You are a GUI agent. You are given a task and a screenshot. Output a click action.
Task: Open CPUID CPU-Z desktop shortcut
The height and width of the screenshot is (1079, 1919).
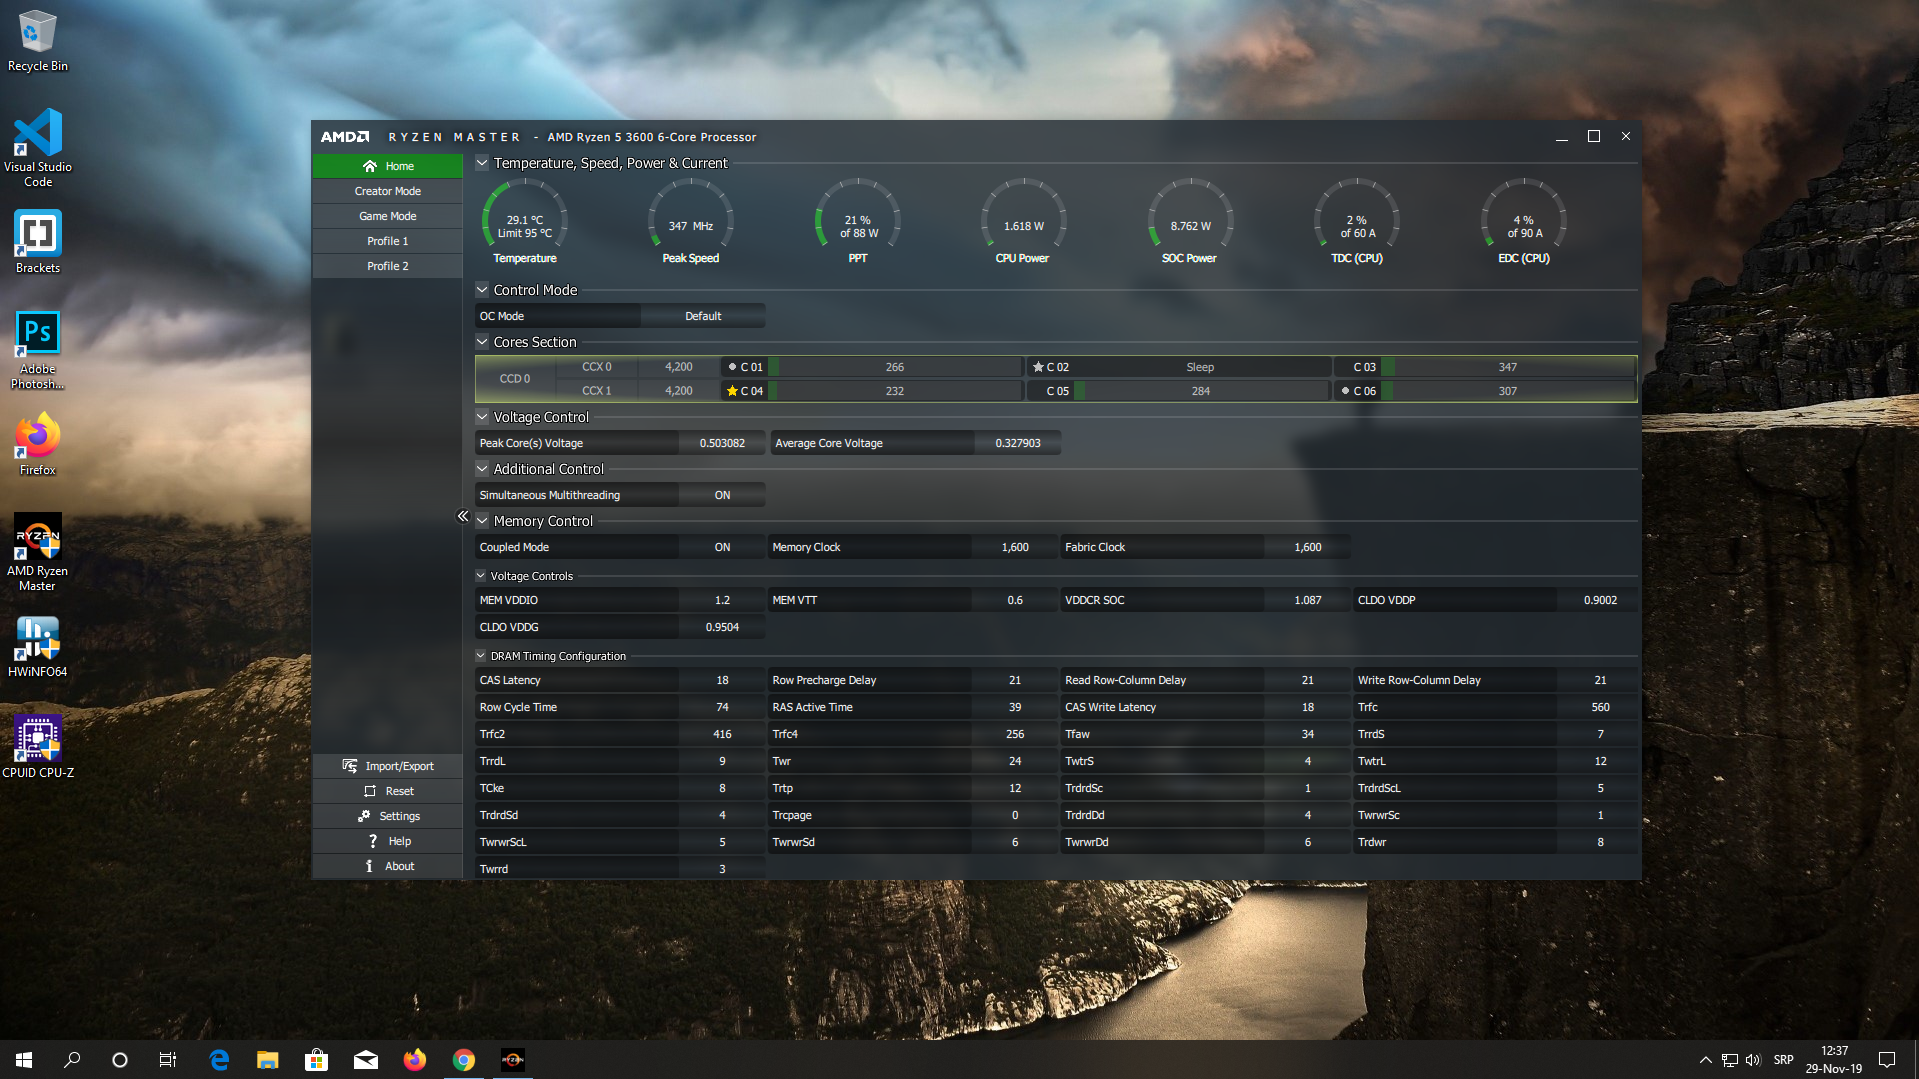click(38, 746)
